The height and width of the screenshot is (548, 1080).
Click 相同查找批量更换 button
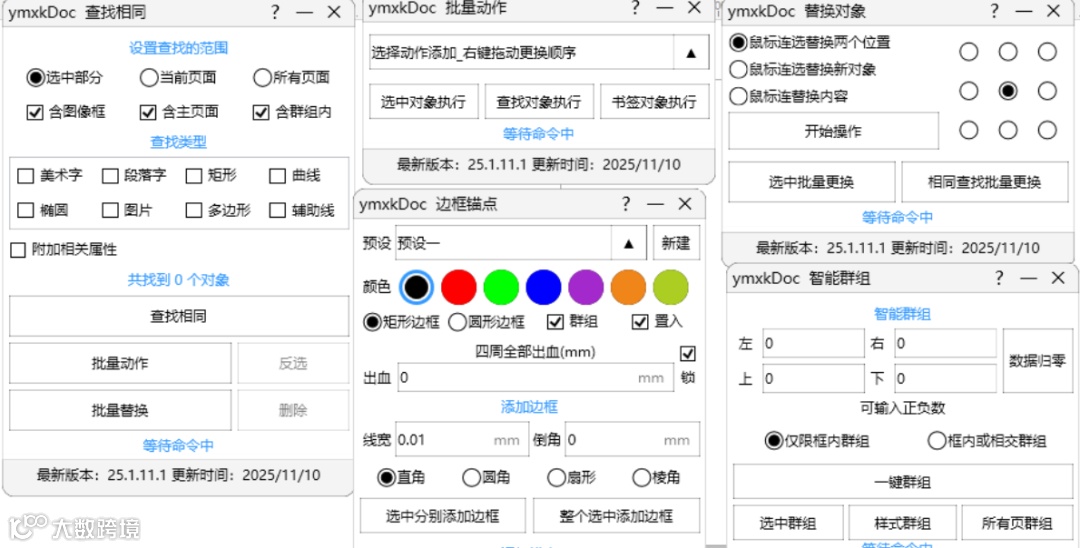click(984, 182)
